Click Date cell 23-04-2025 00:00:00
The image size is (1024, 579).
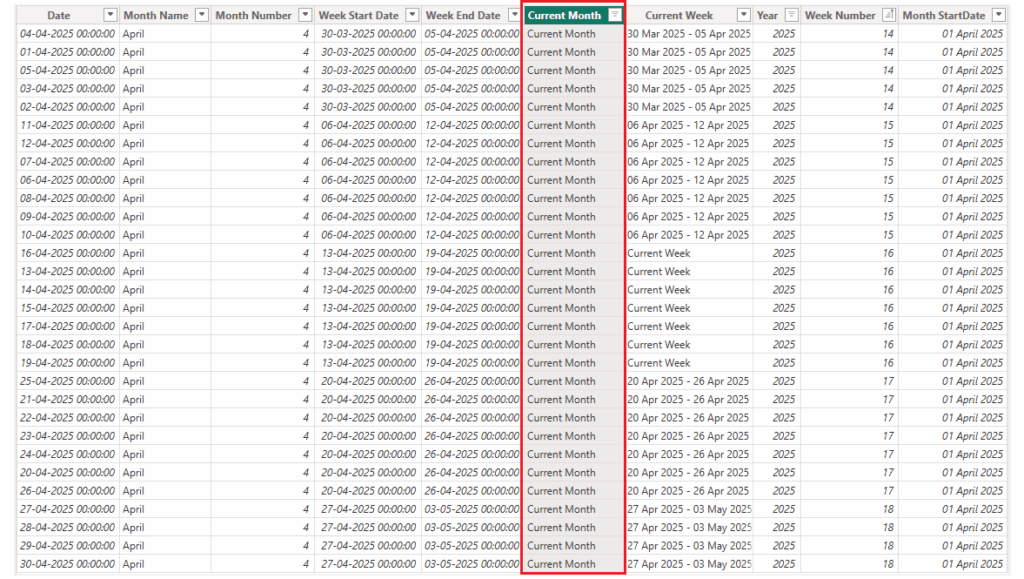(67, 435)
